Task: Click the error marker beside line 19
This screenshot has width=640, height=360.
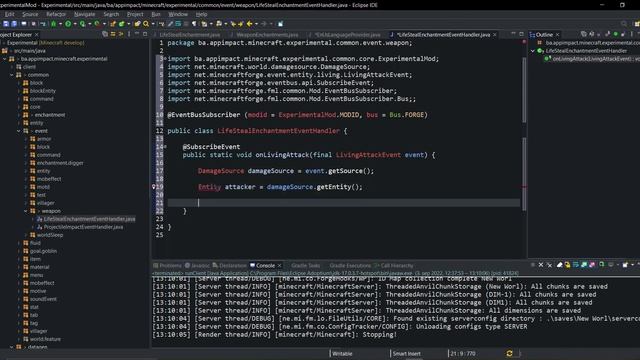Action: (154, 187)
